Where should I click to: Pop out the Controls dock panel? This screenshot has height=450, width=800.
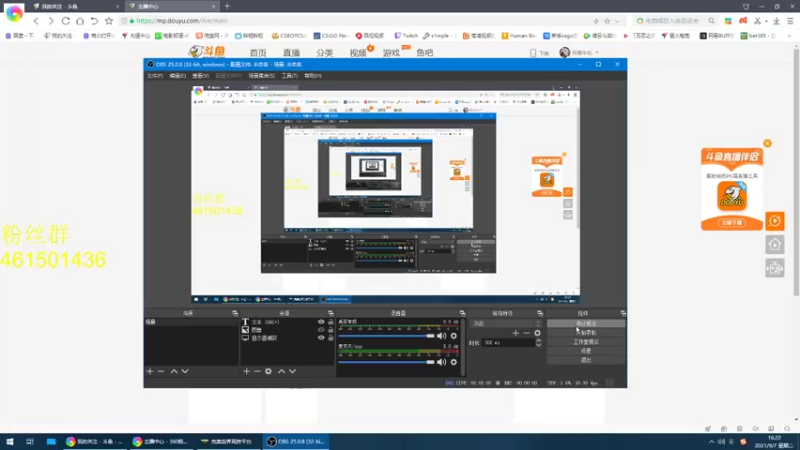(x=623, y=313)
